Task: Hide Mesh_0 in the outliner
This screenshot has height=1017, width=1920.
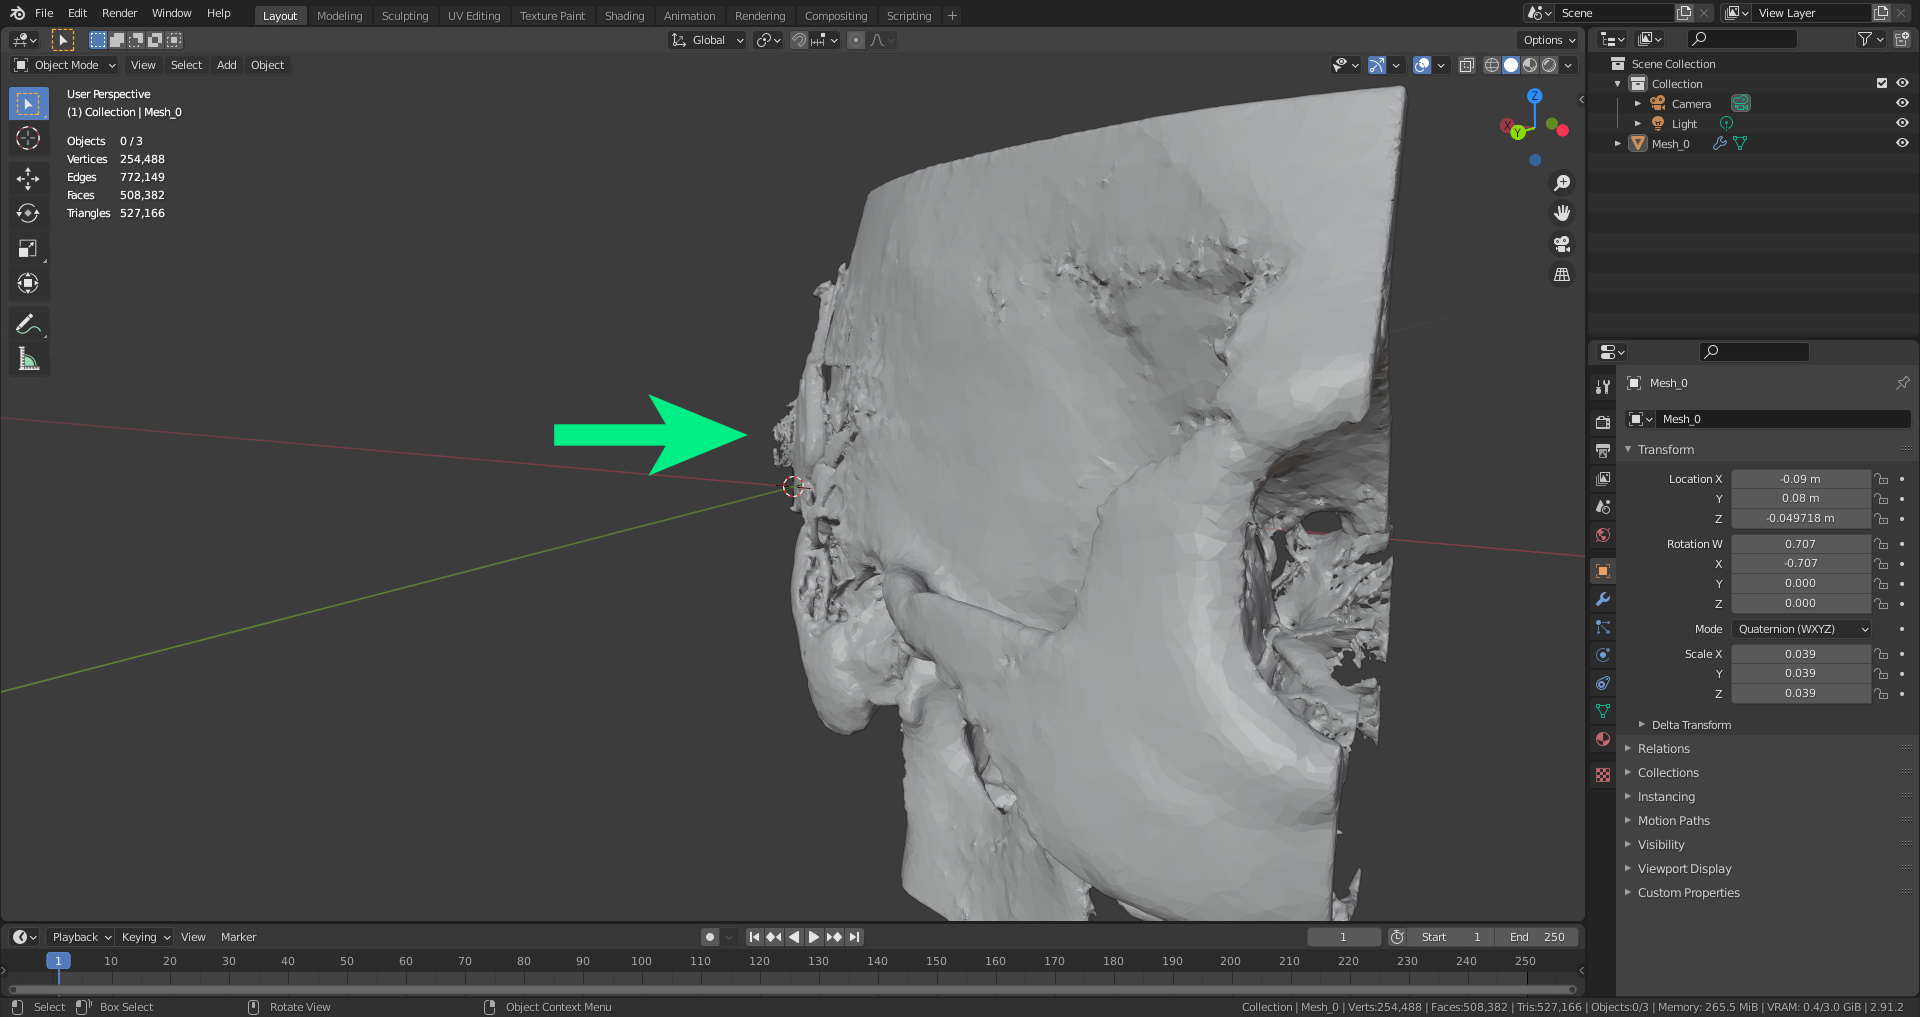Action: 1902,143
